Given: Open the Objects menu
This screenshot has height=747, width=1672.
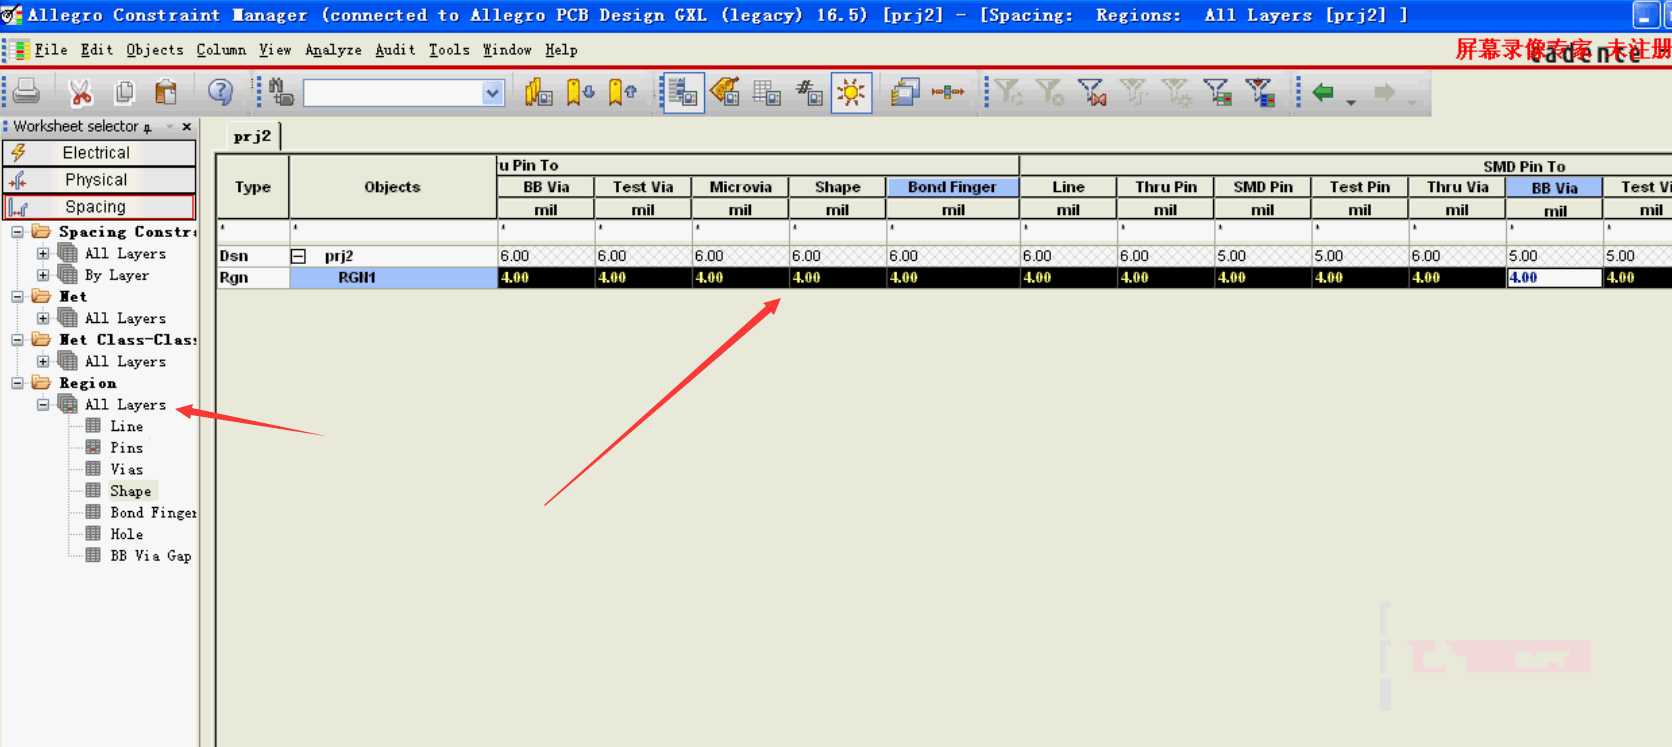Looking at the screenshot, I should [x=155, y=50].
